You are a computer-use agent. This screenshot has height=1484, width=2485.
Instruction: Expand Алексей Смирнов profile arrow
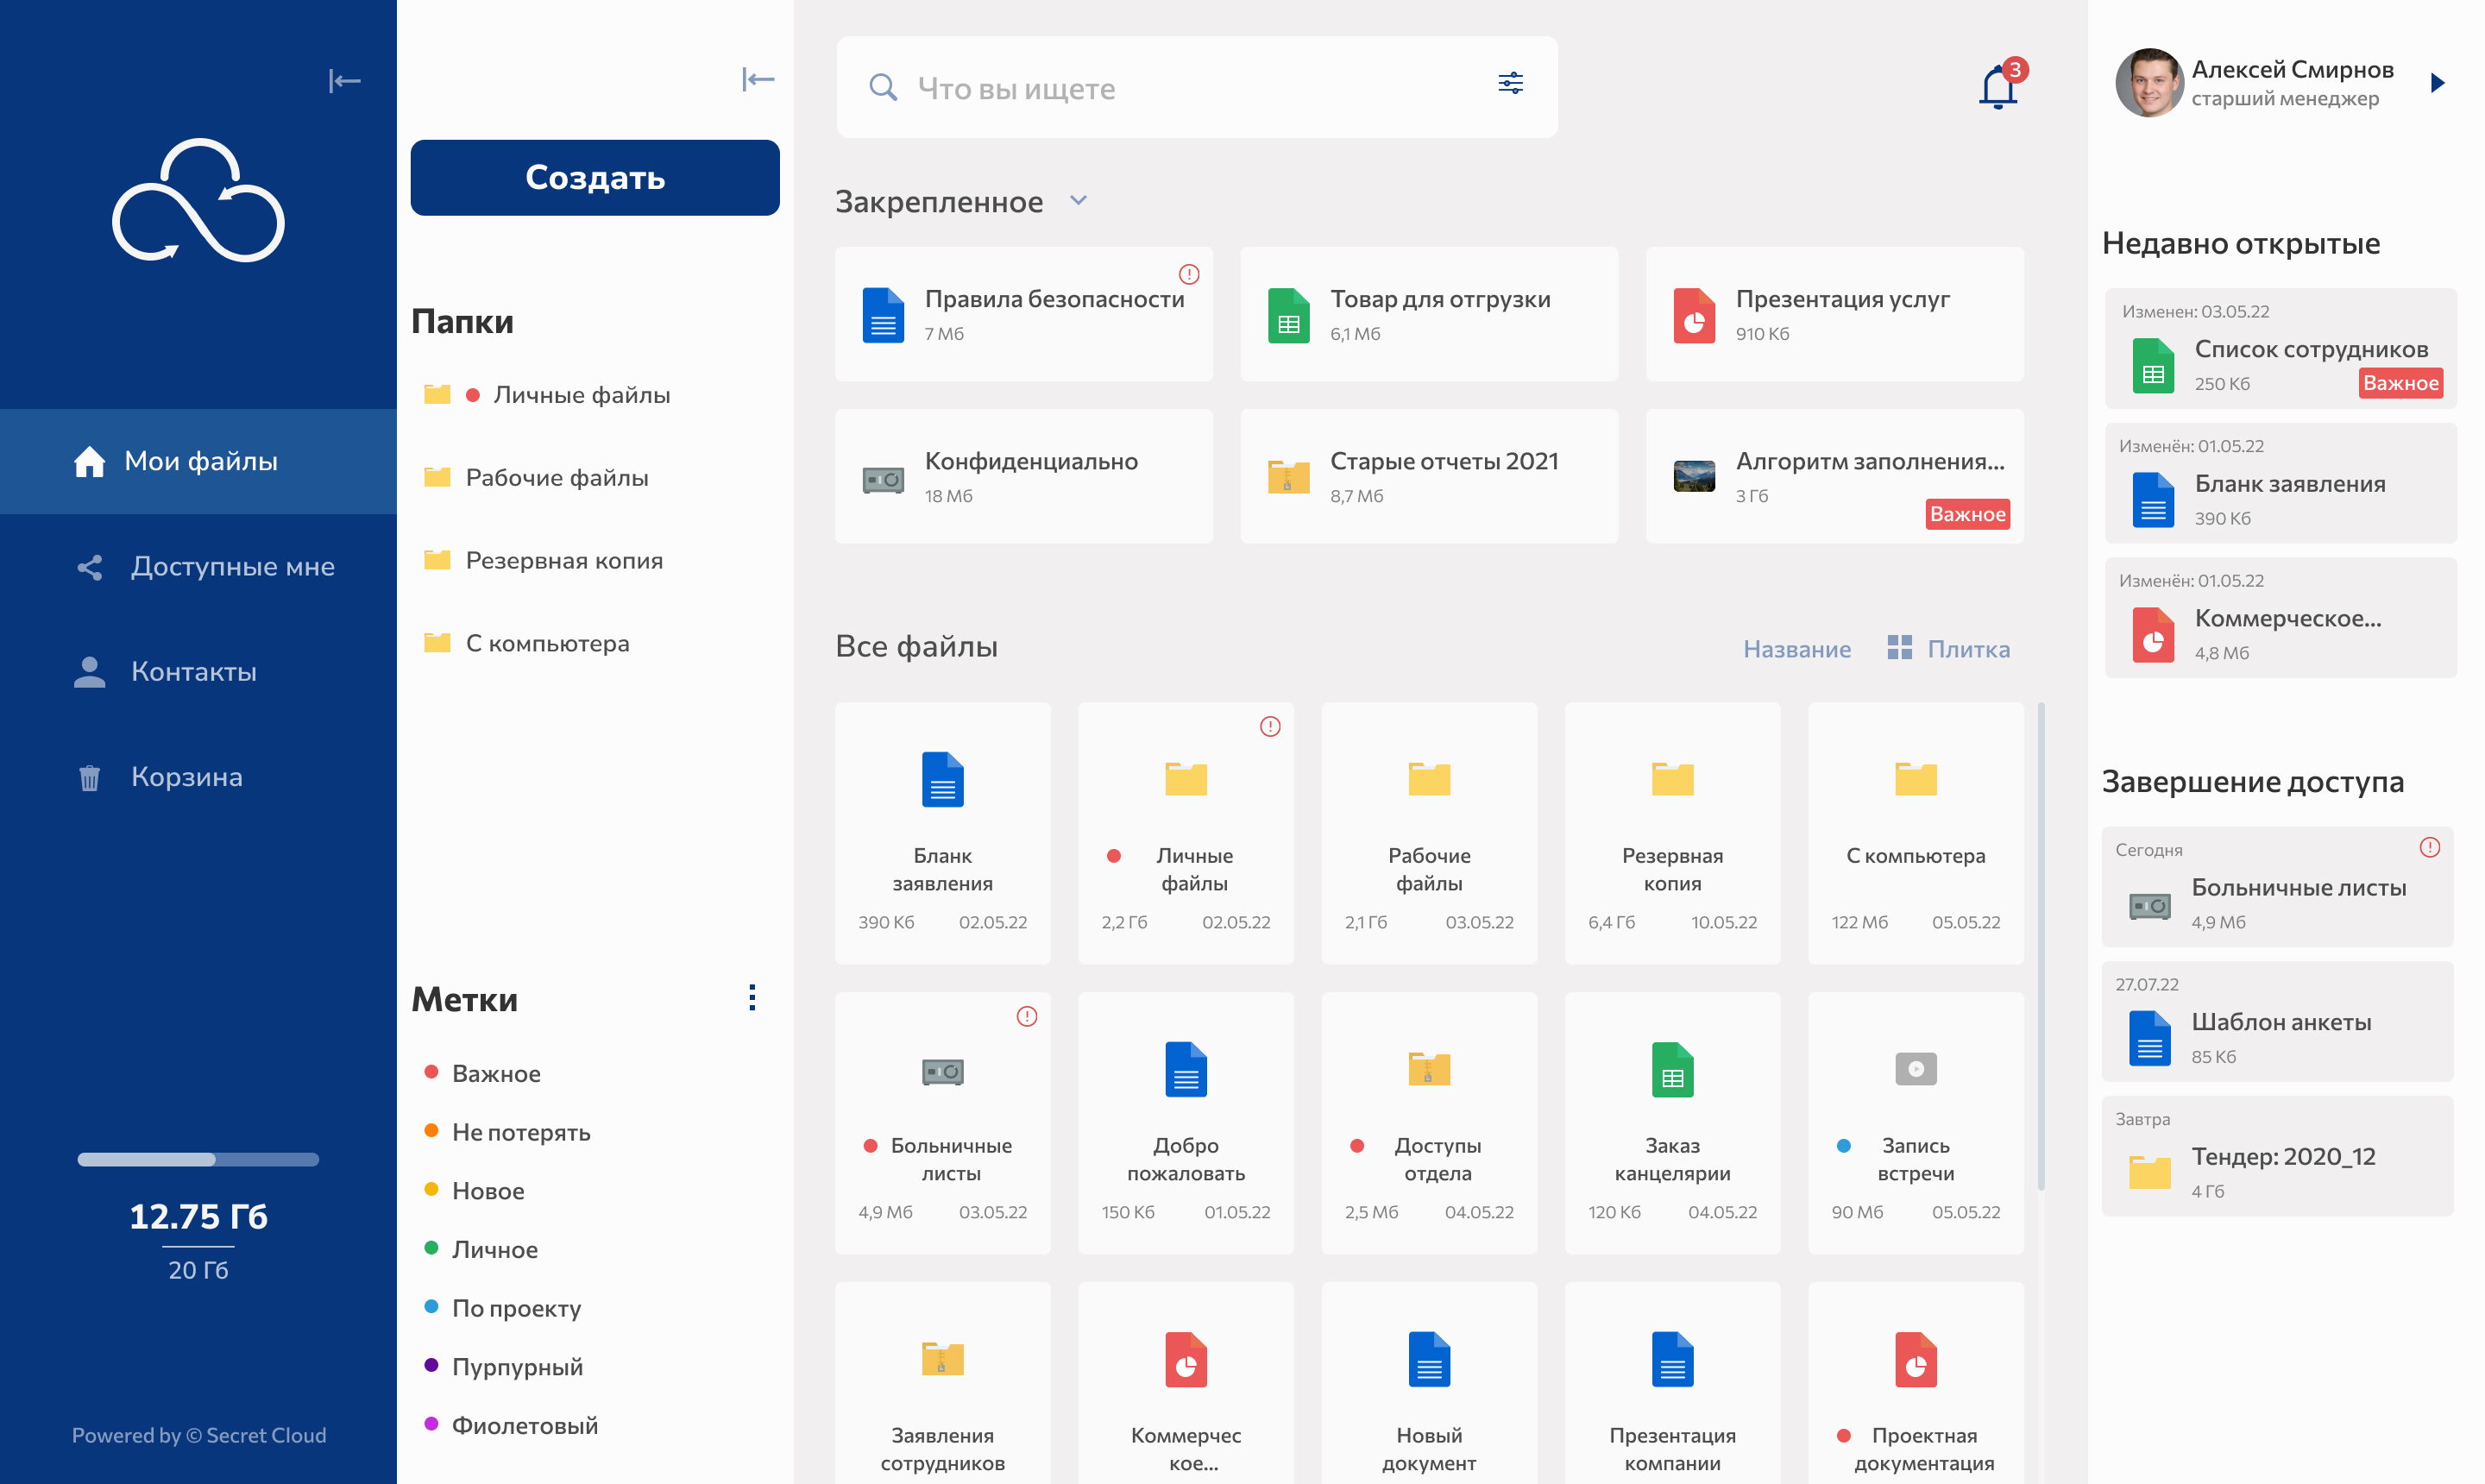click(2437, 83)
